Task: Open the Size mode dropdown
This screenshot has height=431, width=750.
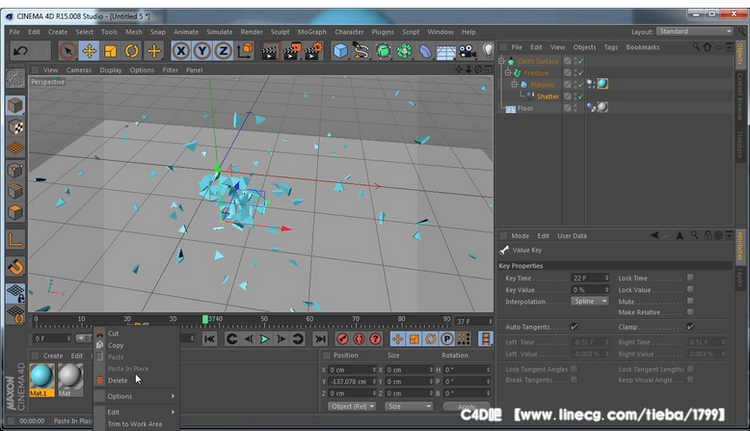Action: pyautogui.click(x=409, y=407)
